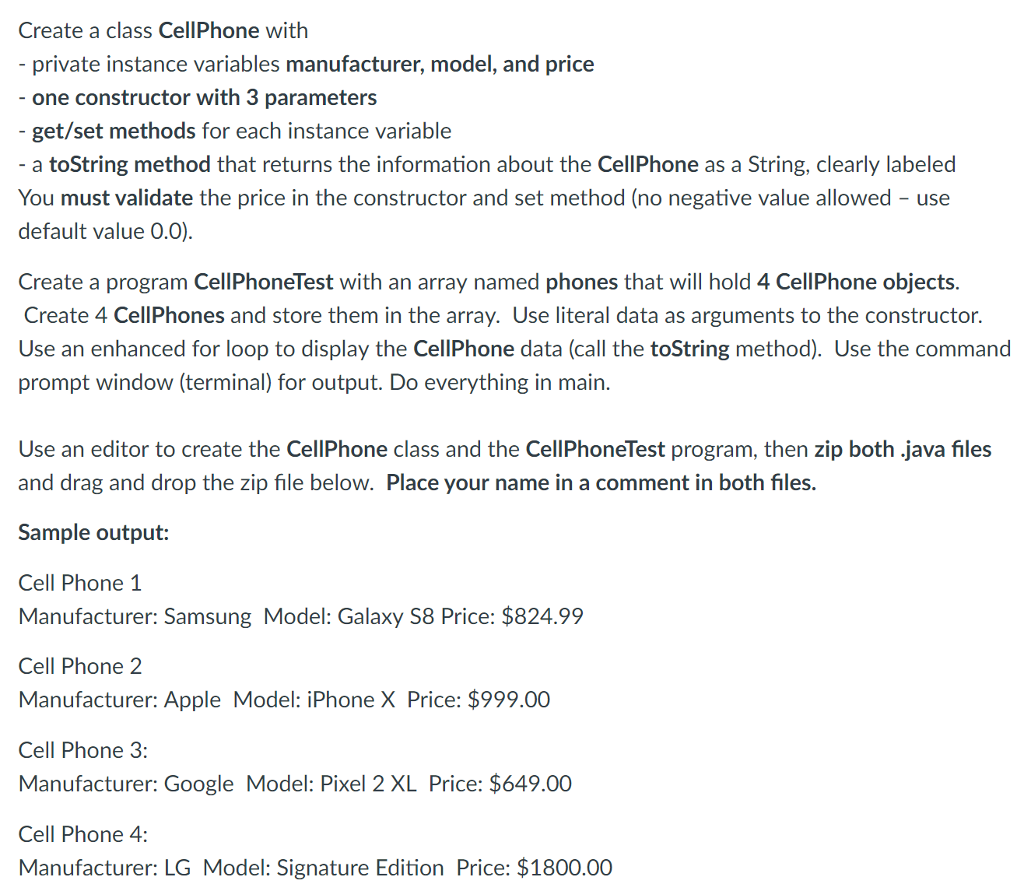Click the "Cell Phone 4:" label

[83, 834]
